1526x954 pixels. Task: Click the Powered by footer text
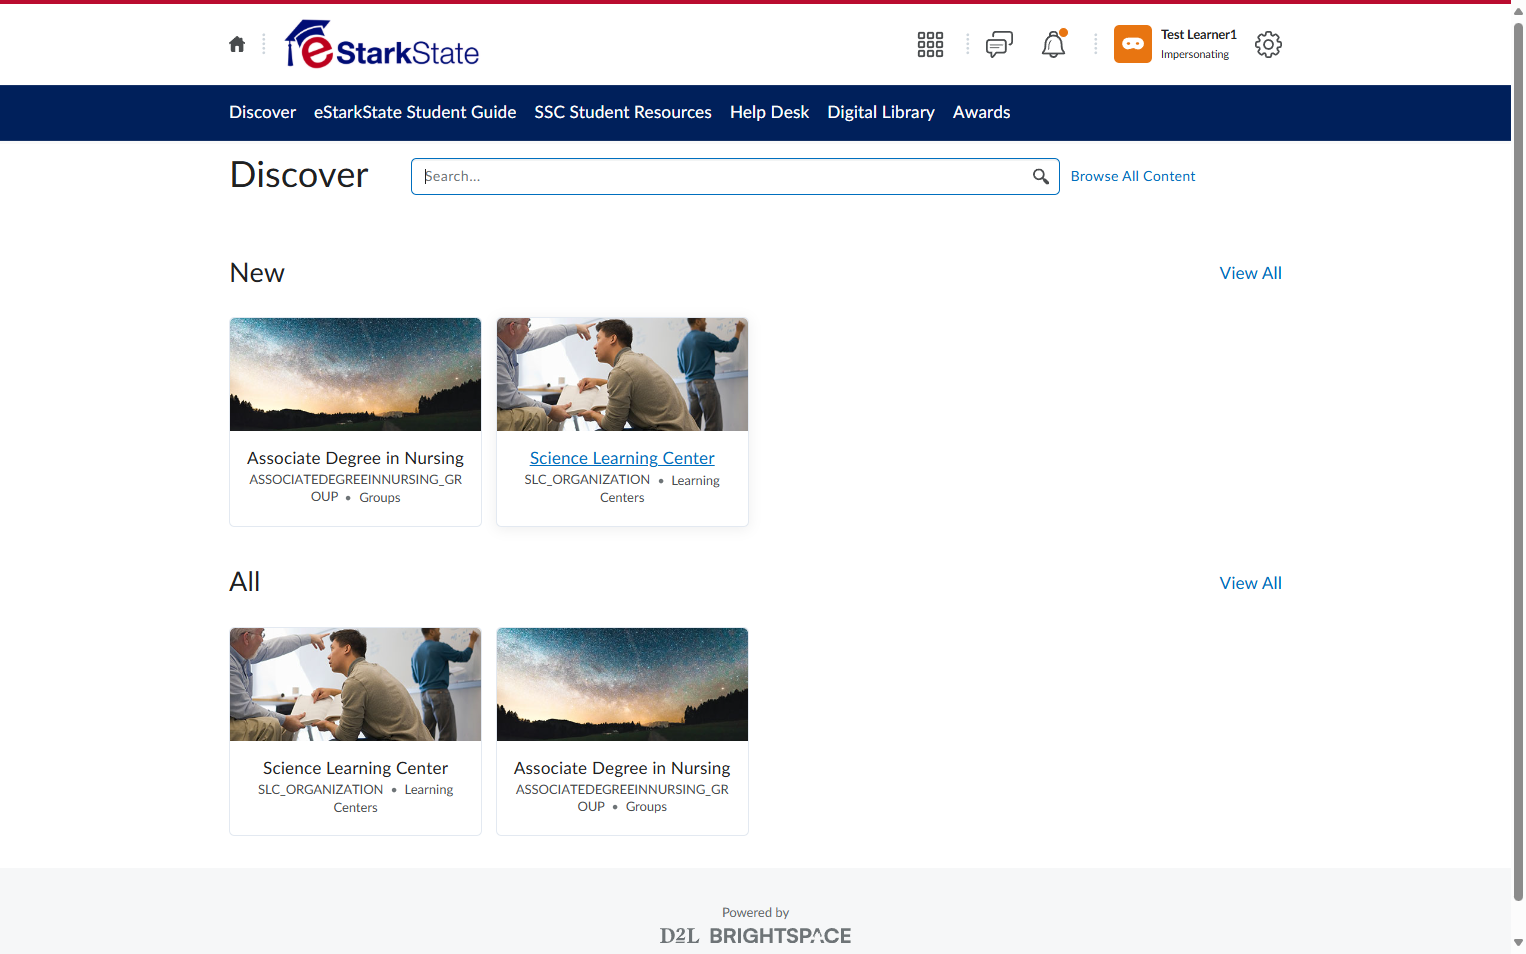(755, 913)
